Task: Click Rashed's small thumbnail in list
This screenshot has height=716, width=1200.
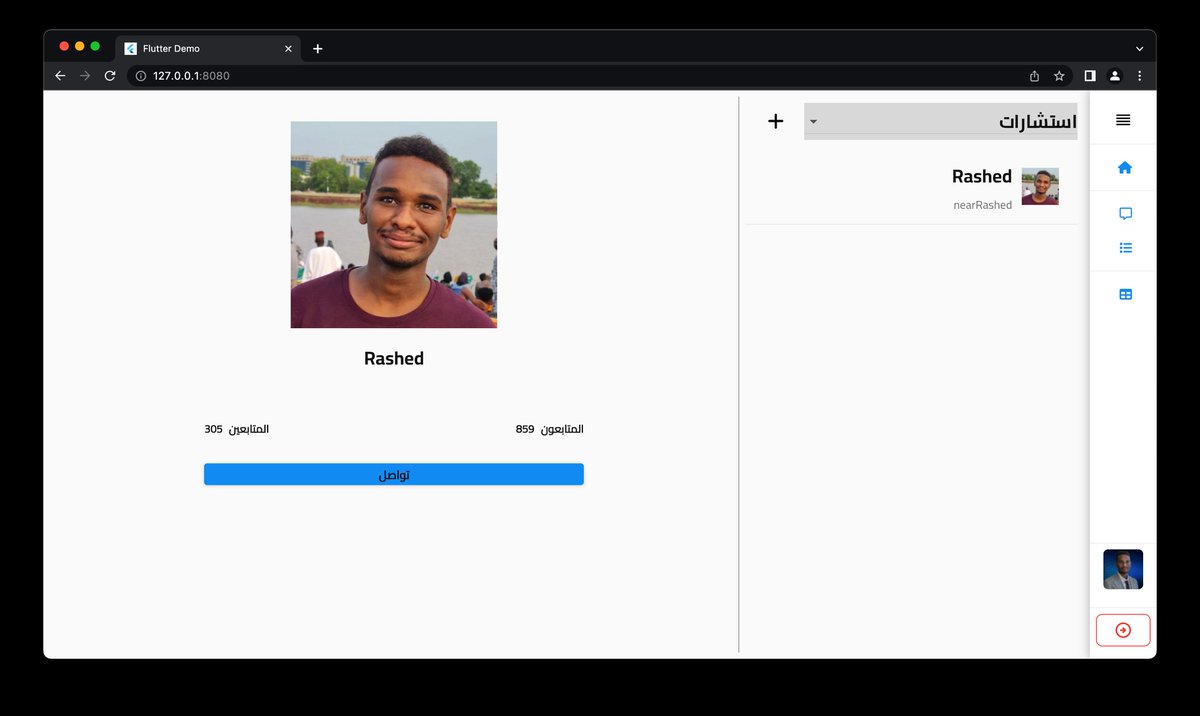Action: (x=1040, y=186)
